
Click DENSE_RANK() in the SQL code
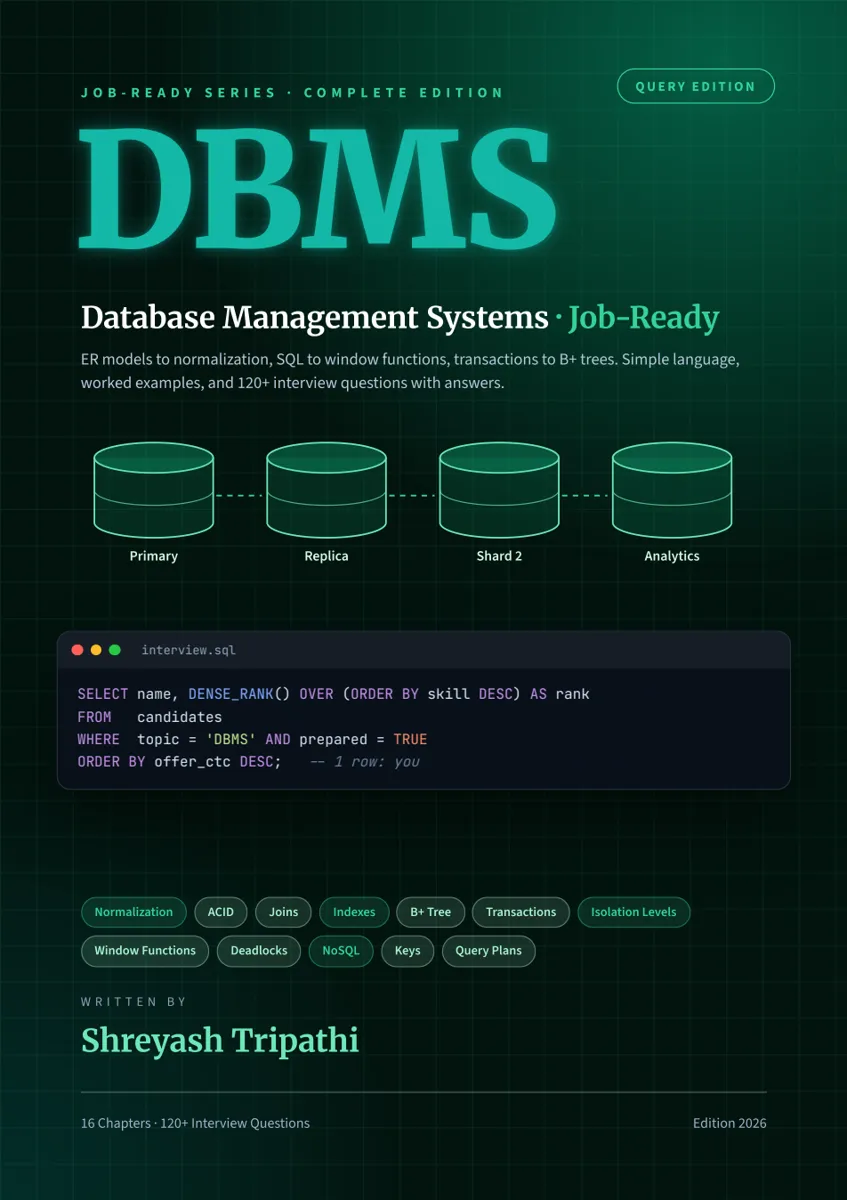(239, 694)
